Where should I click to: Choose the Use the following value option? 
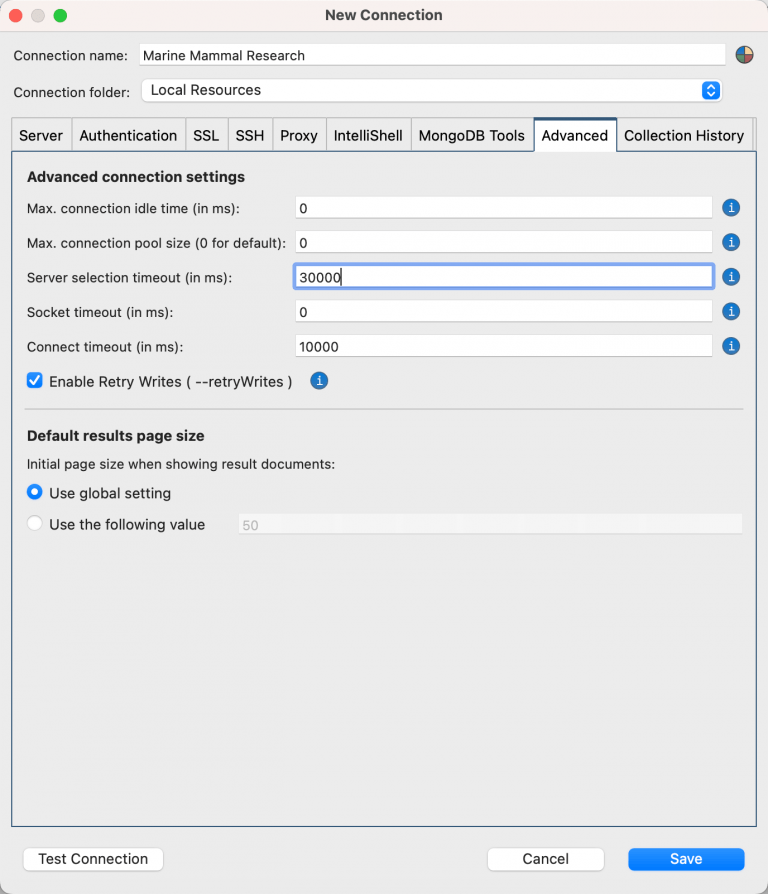(34, 523)
